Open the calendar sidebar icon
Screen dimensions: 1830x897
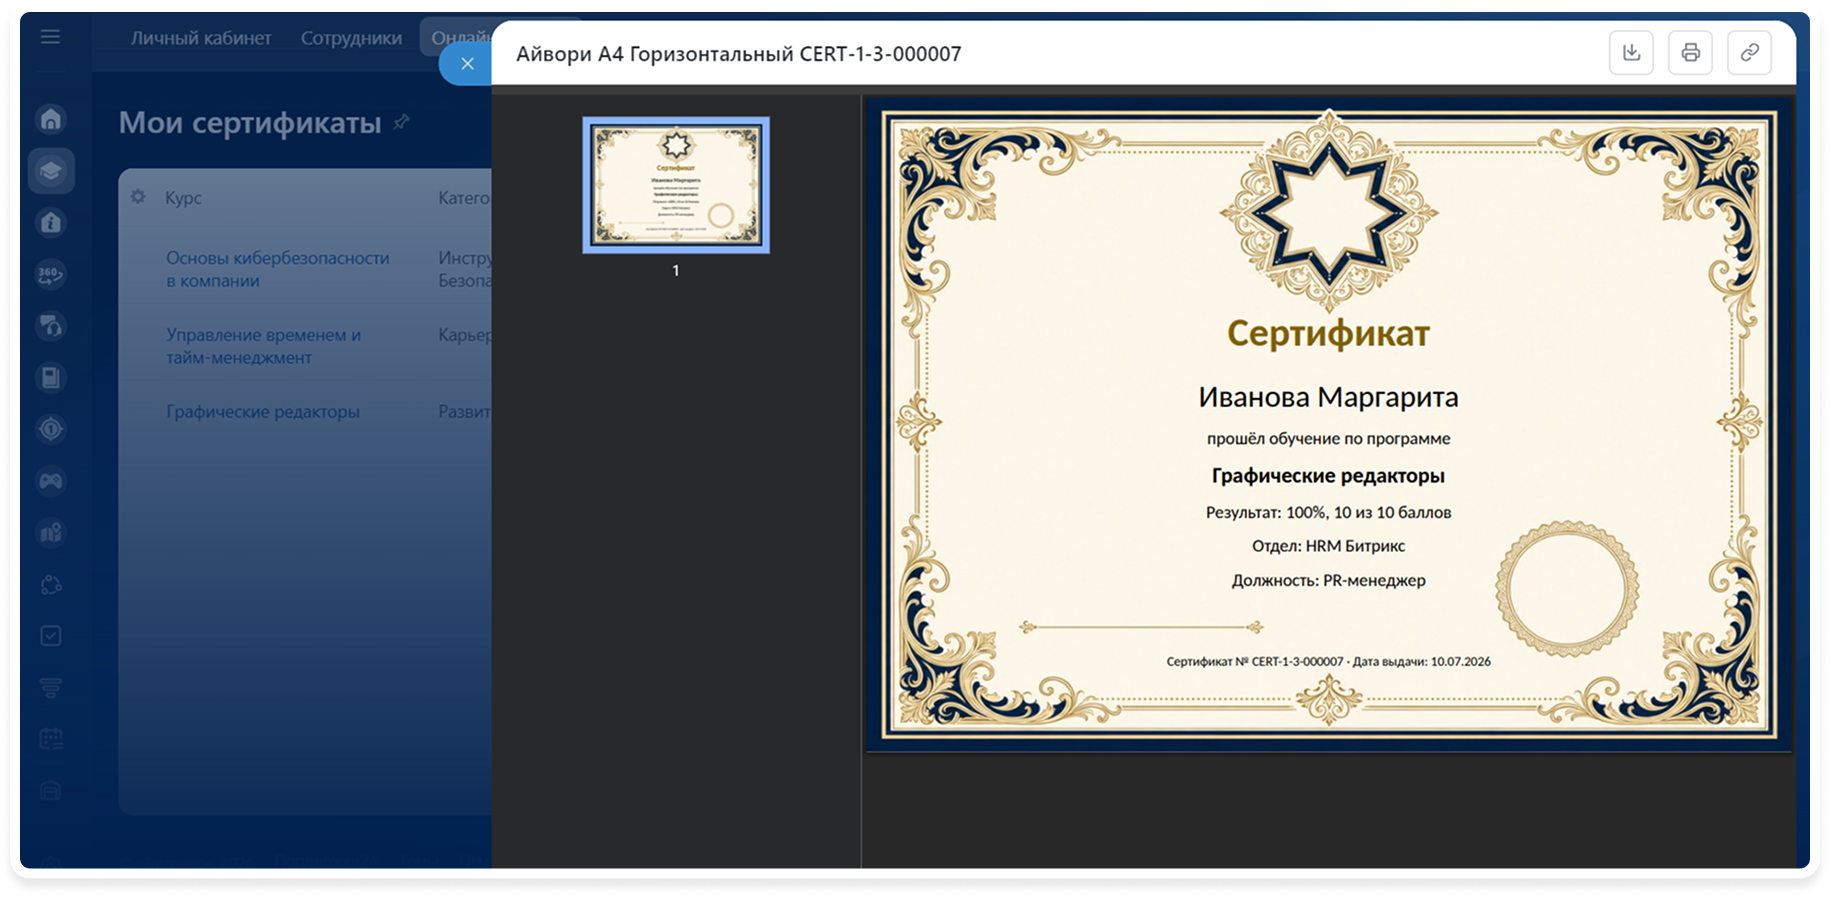(51, 740)
